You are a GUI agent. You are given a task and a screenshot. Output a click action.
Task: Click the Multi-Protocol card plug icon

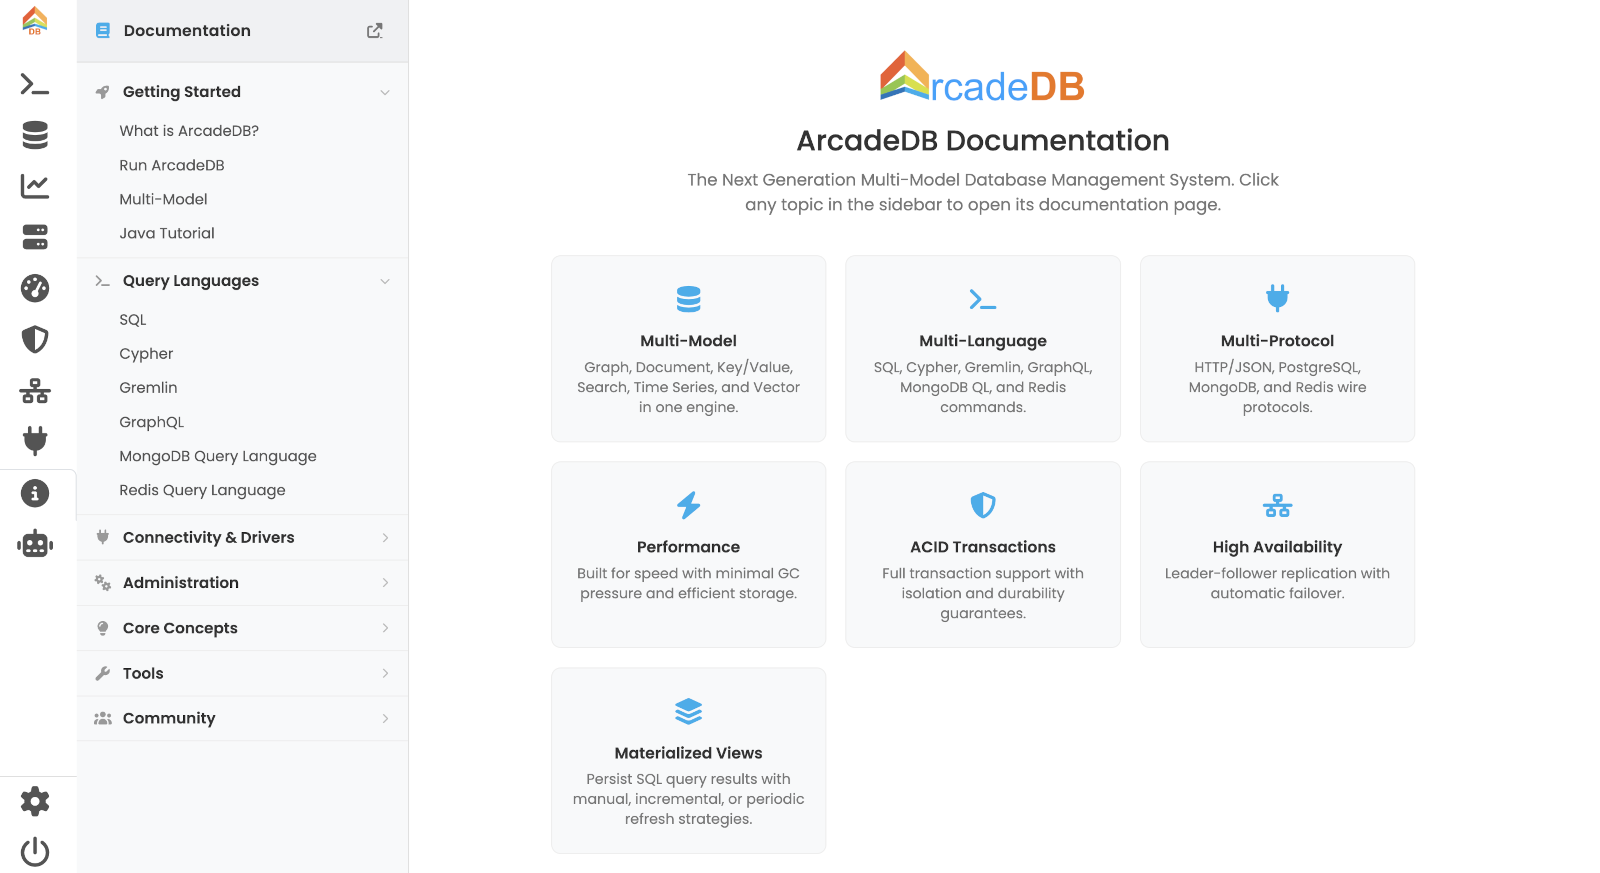pyautogui.click(x=1278, y=298)
